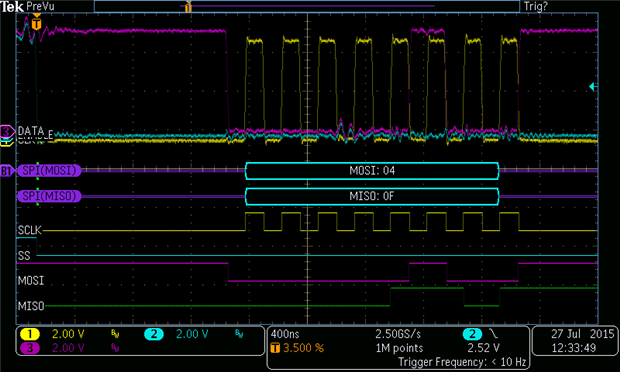This screenshot has height=372, width=620.
Task: Click the Trigger Frequency < 10 Hz readout
Action: [462, 362]
